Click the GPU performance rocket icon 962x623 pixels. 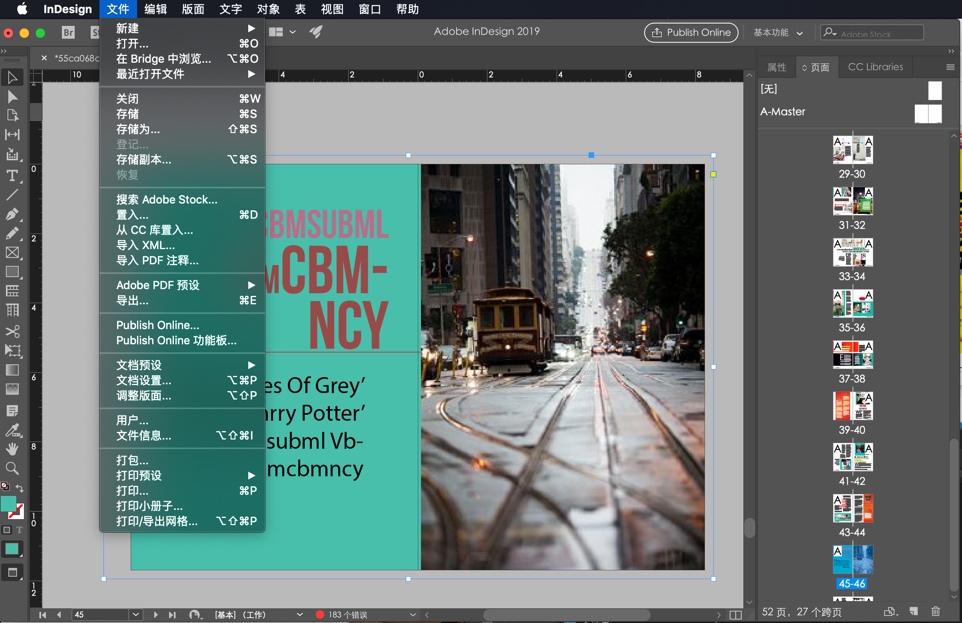316,32
